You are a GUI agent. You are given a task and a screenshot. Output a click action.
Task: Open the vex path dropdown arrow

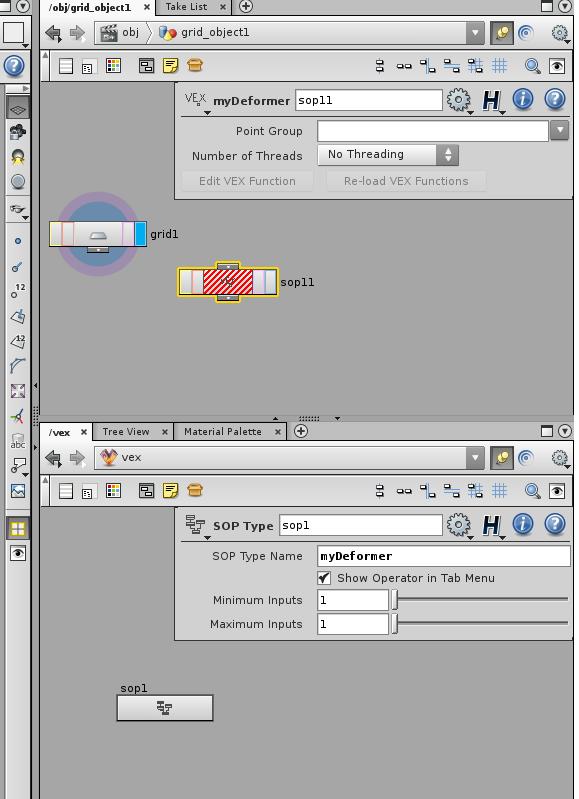click(475, 458)
